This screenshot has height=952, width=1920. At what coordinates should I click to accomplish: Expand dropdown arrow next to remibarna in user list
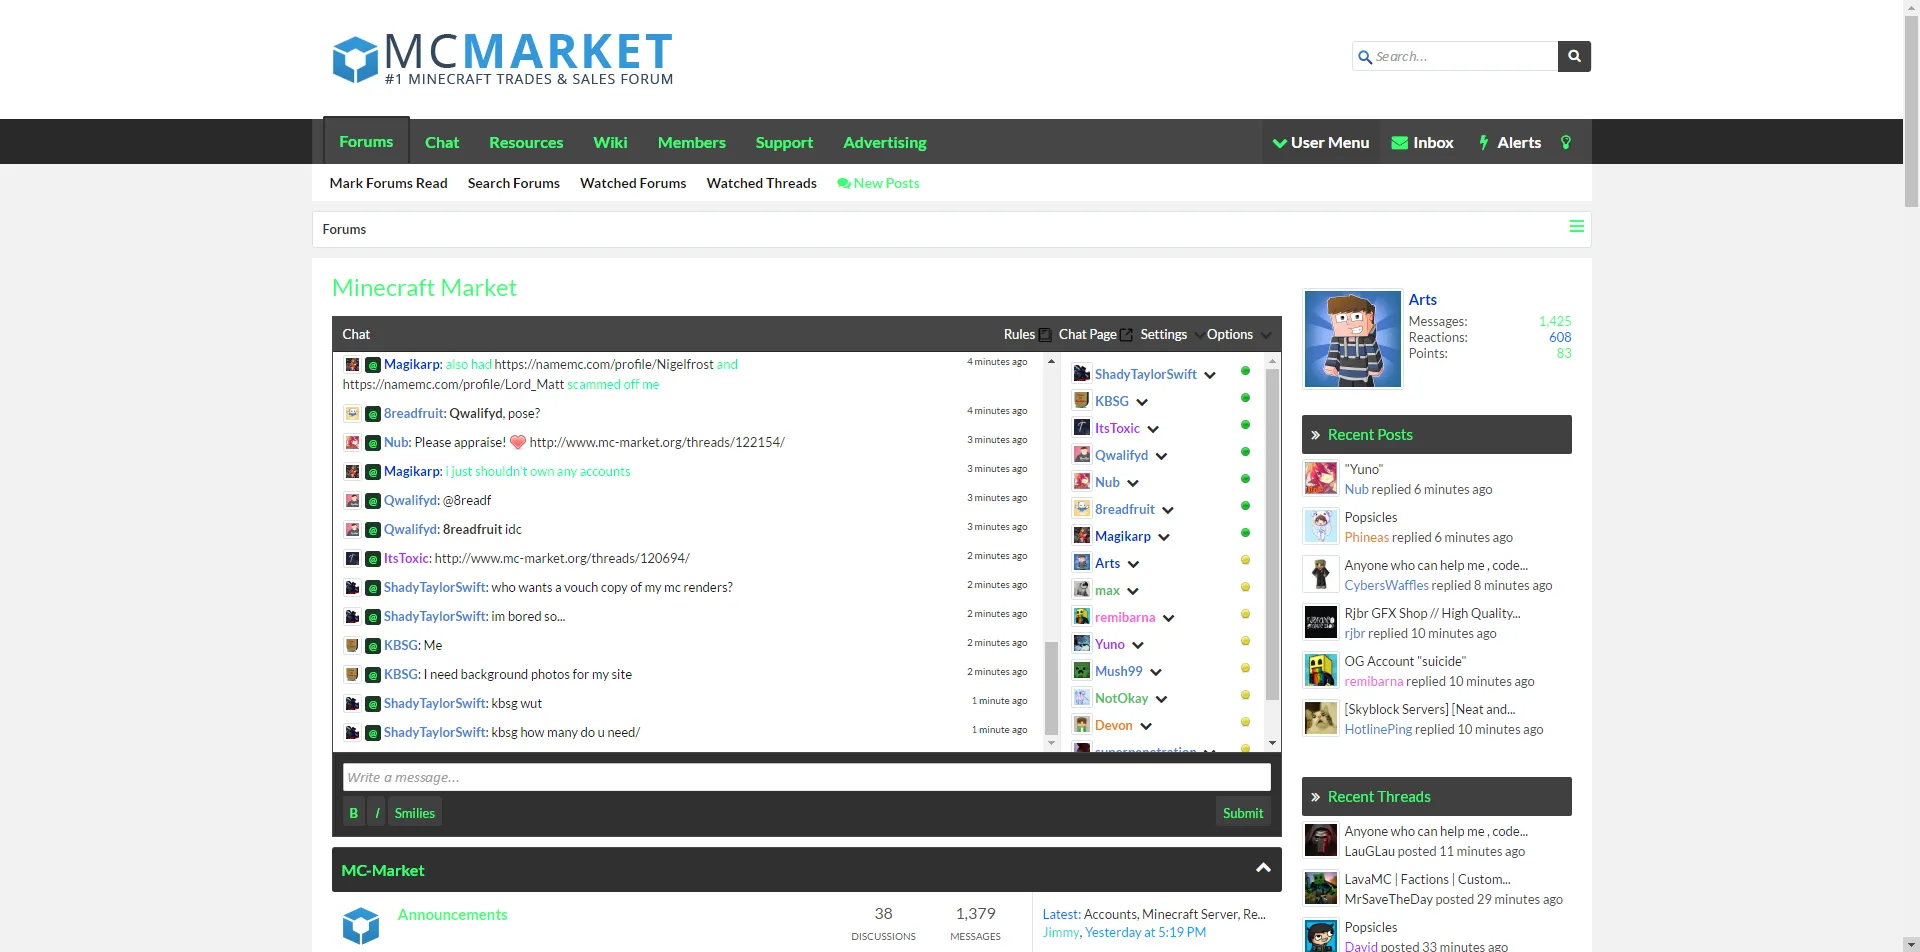[x=1168, y=618]
